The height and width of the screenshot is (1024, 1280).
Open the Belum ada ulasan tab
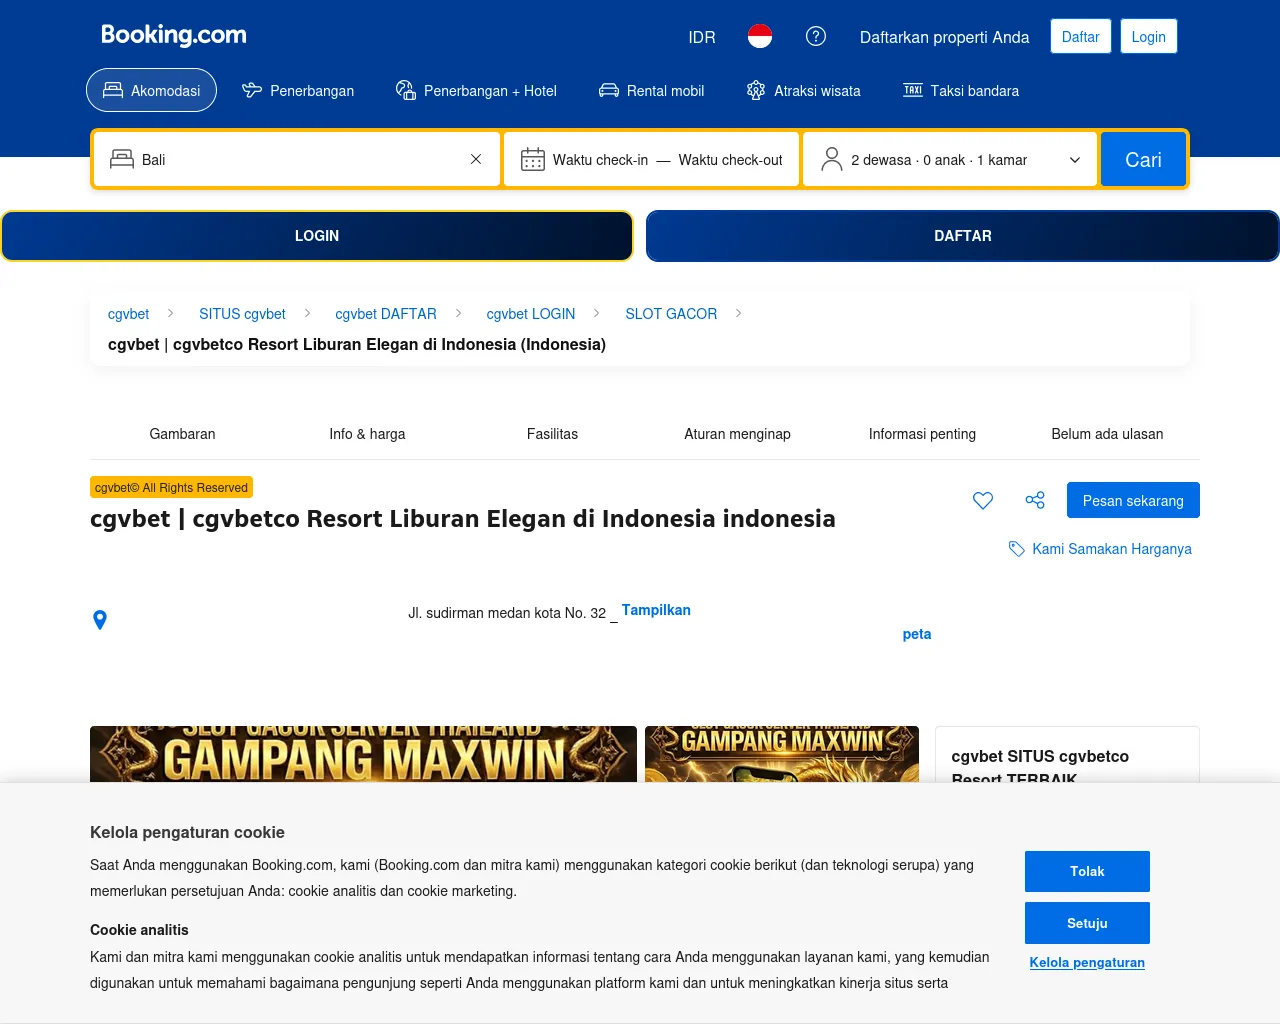(1107, 434)
